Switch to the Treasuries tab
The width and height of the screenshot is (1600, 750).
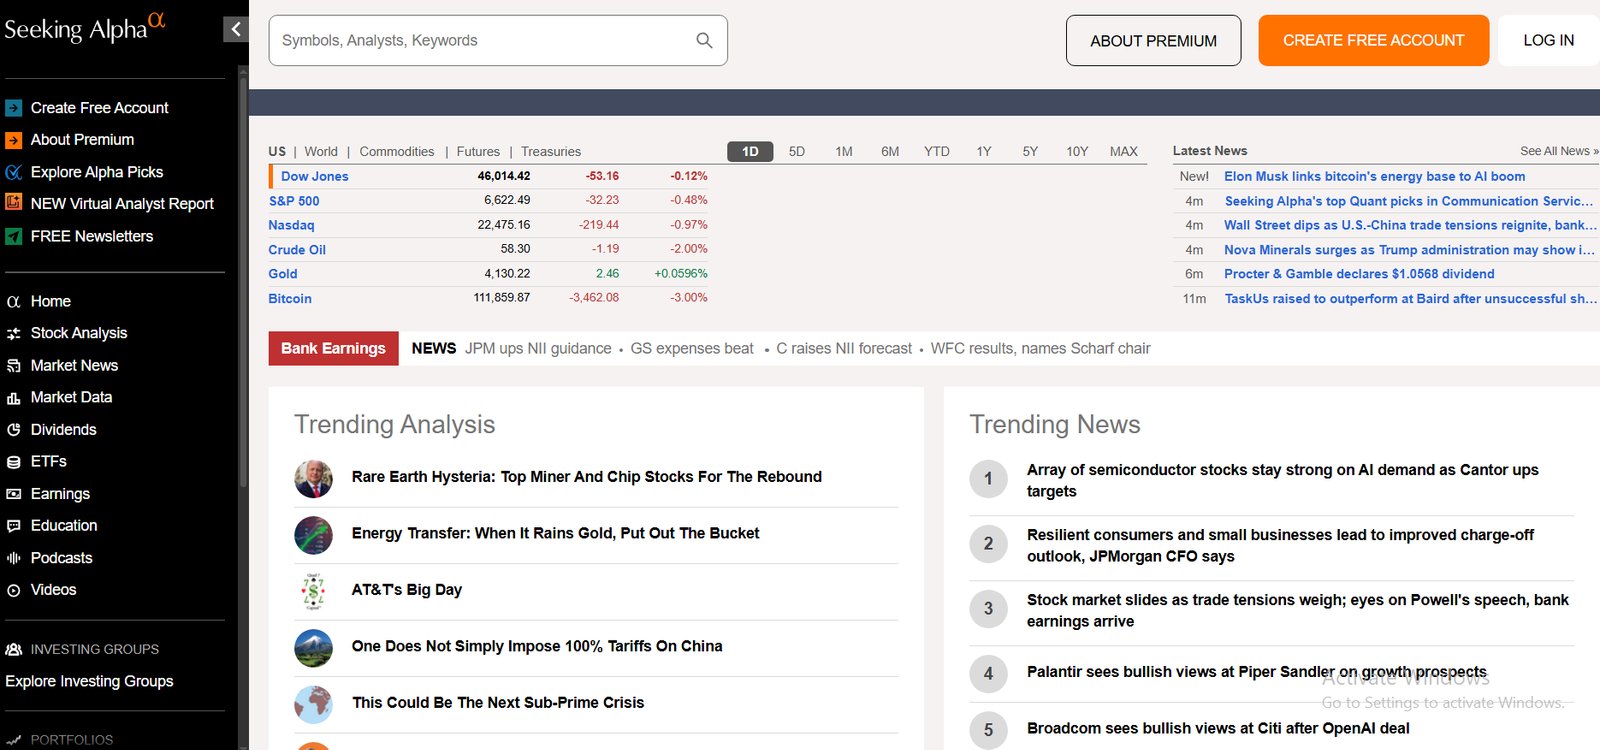tap(551, 152)
